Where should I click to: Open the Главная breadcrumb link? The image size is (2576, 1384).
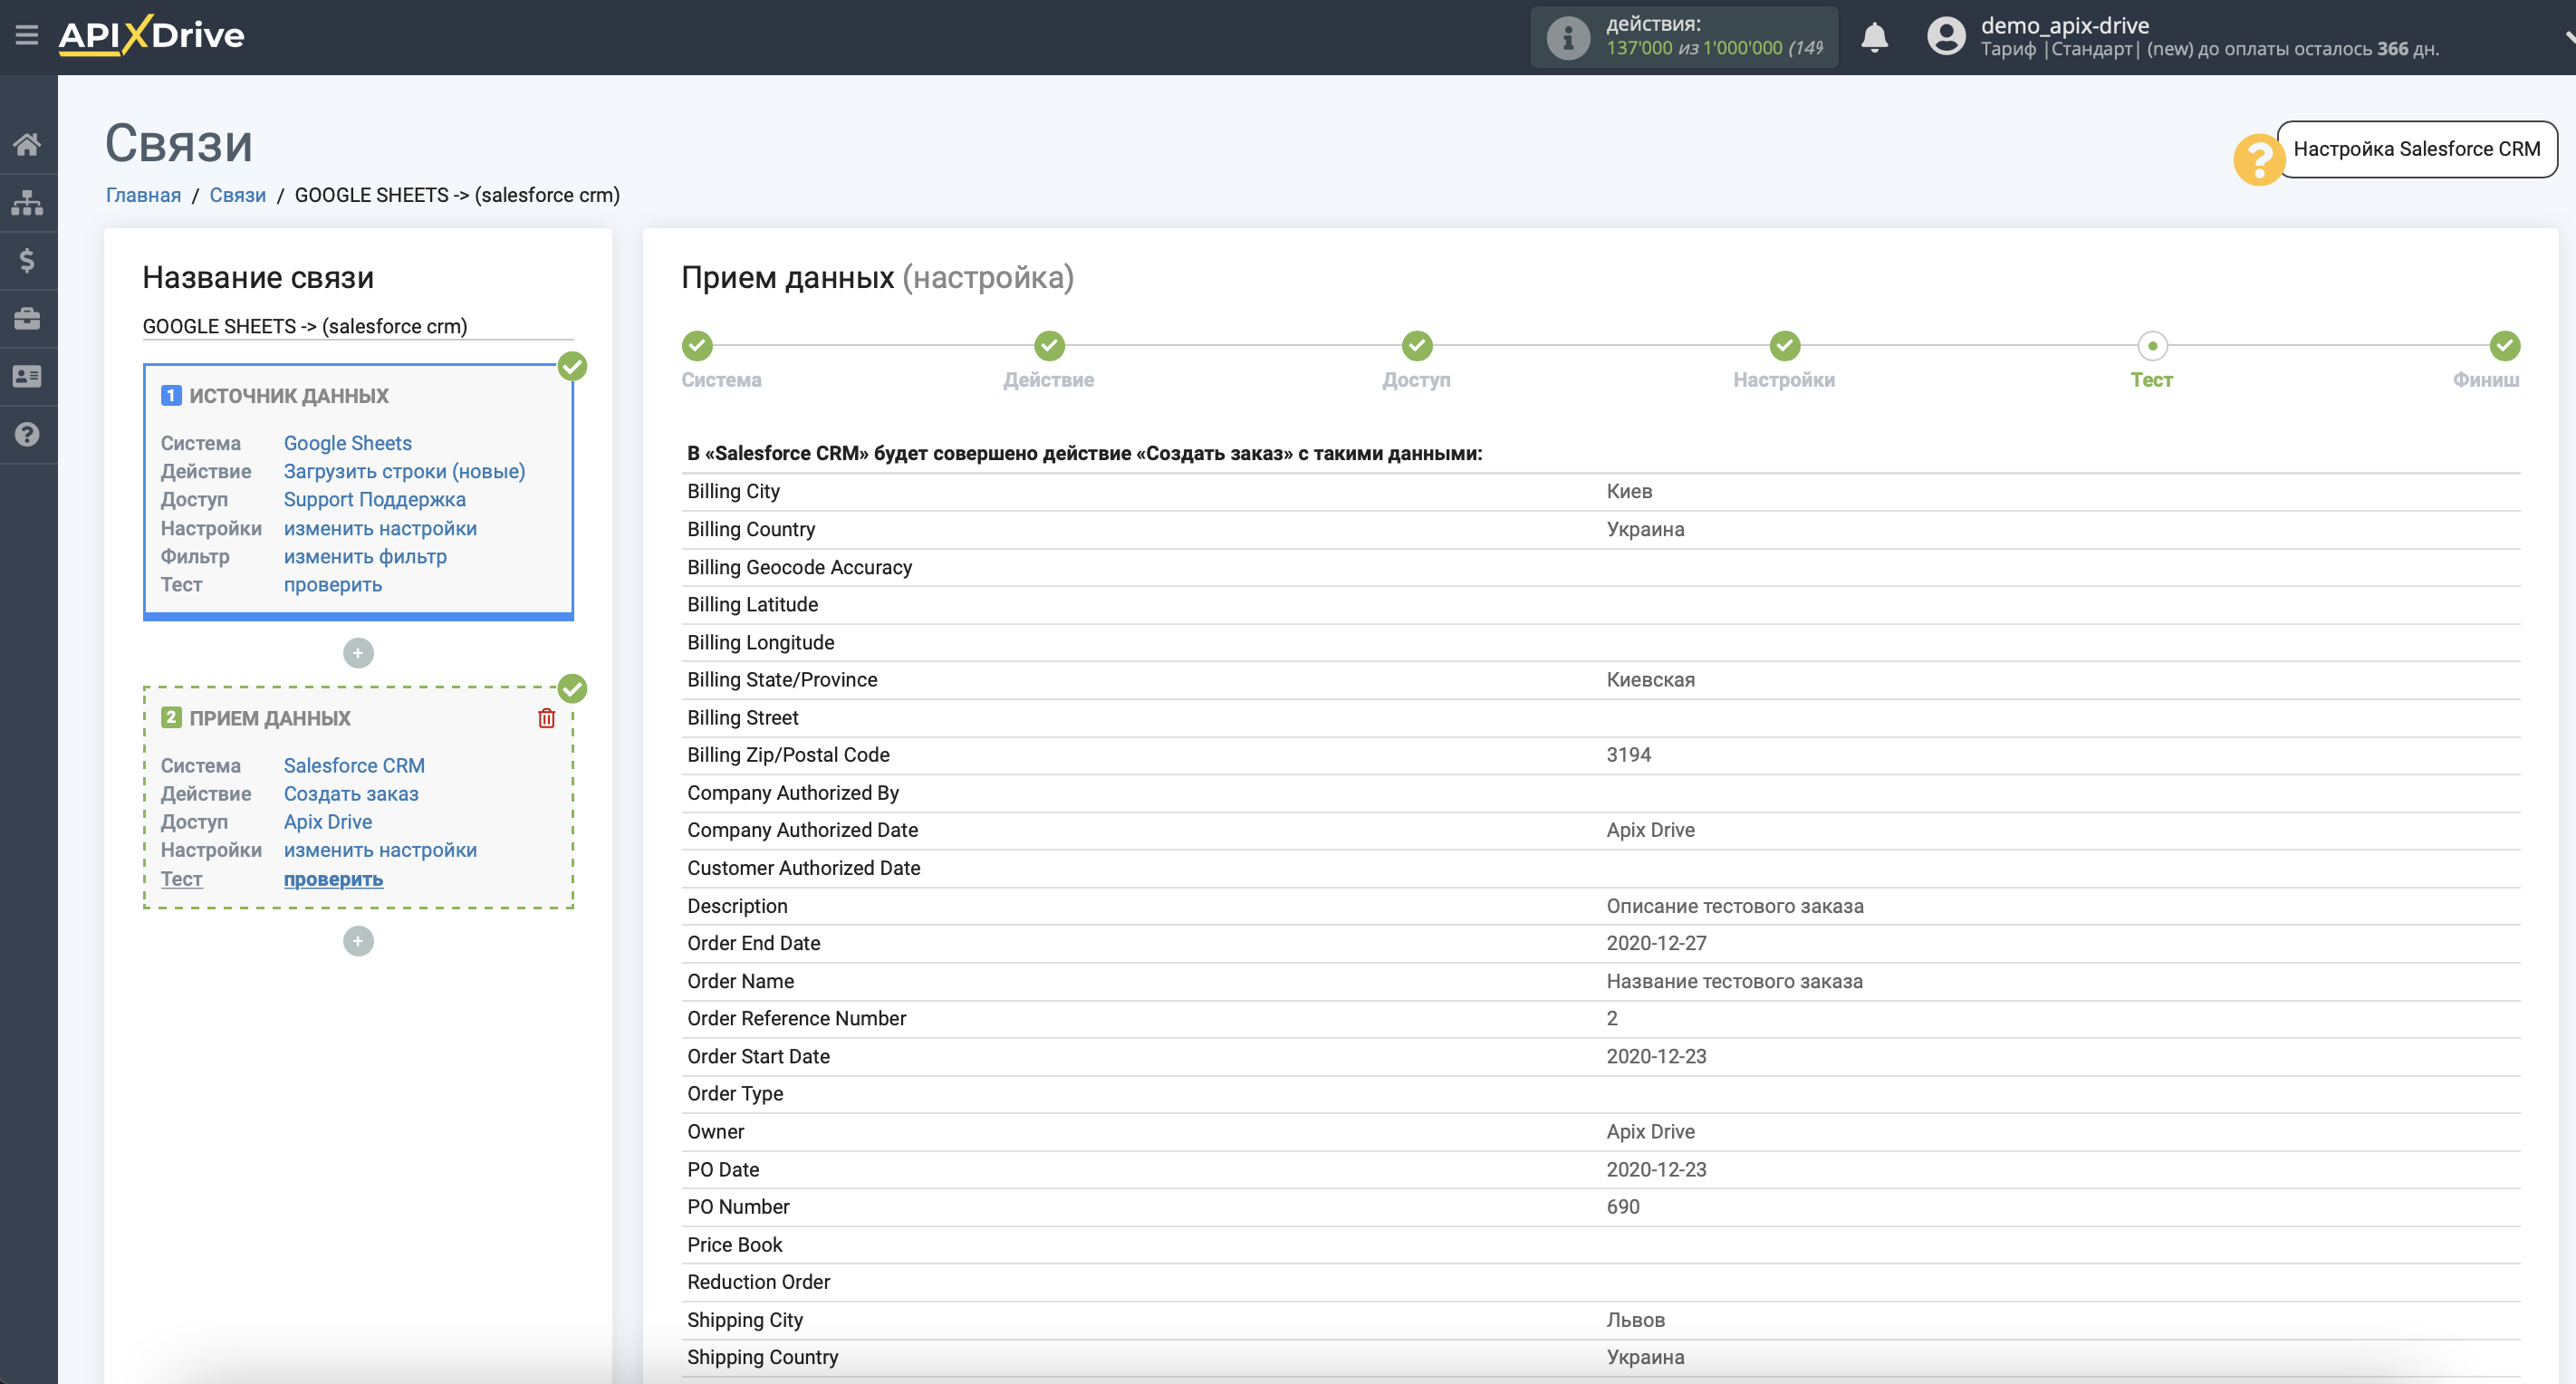tap(144, 195)
